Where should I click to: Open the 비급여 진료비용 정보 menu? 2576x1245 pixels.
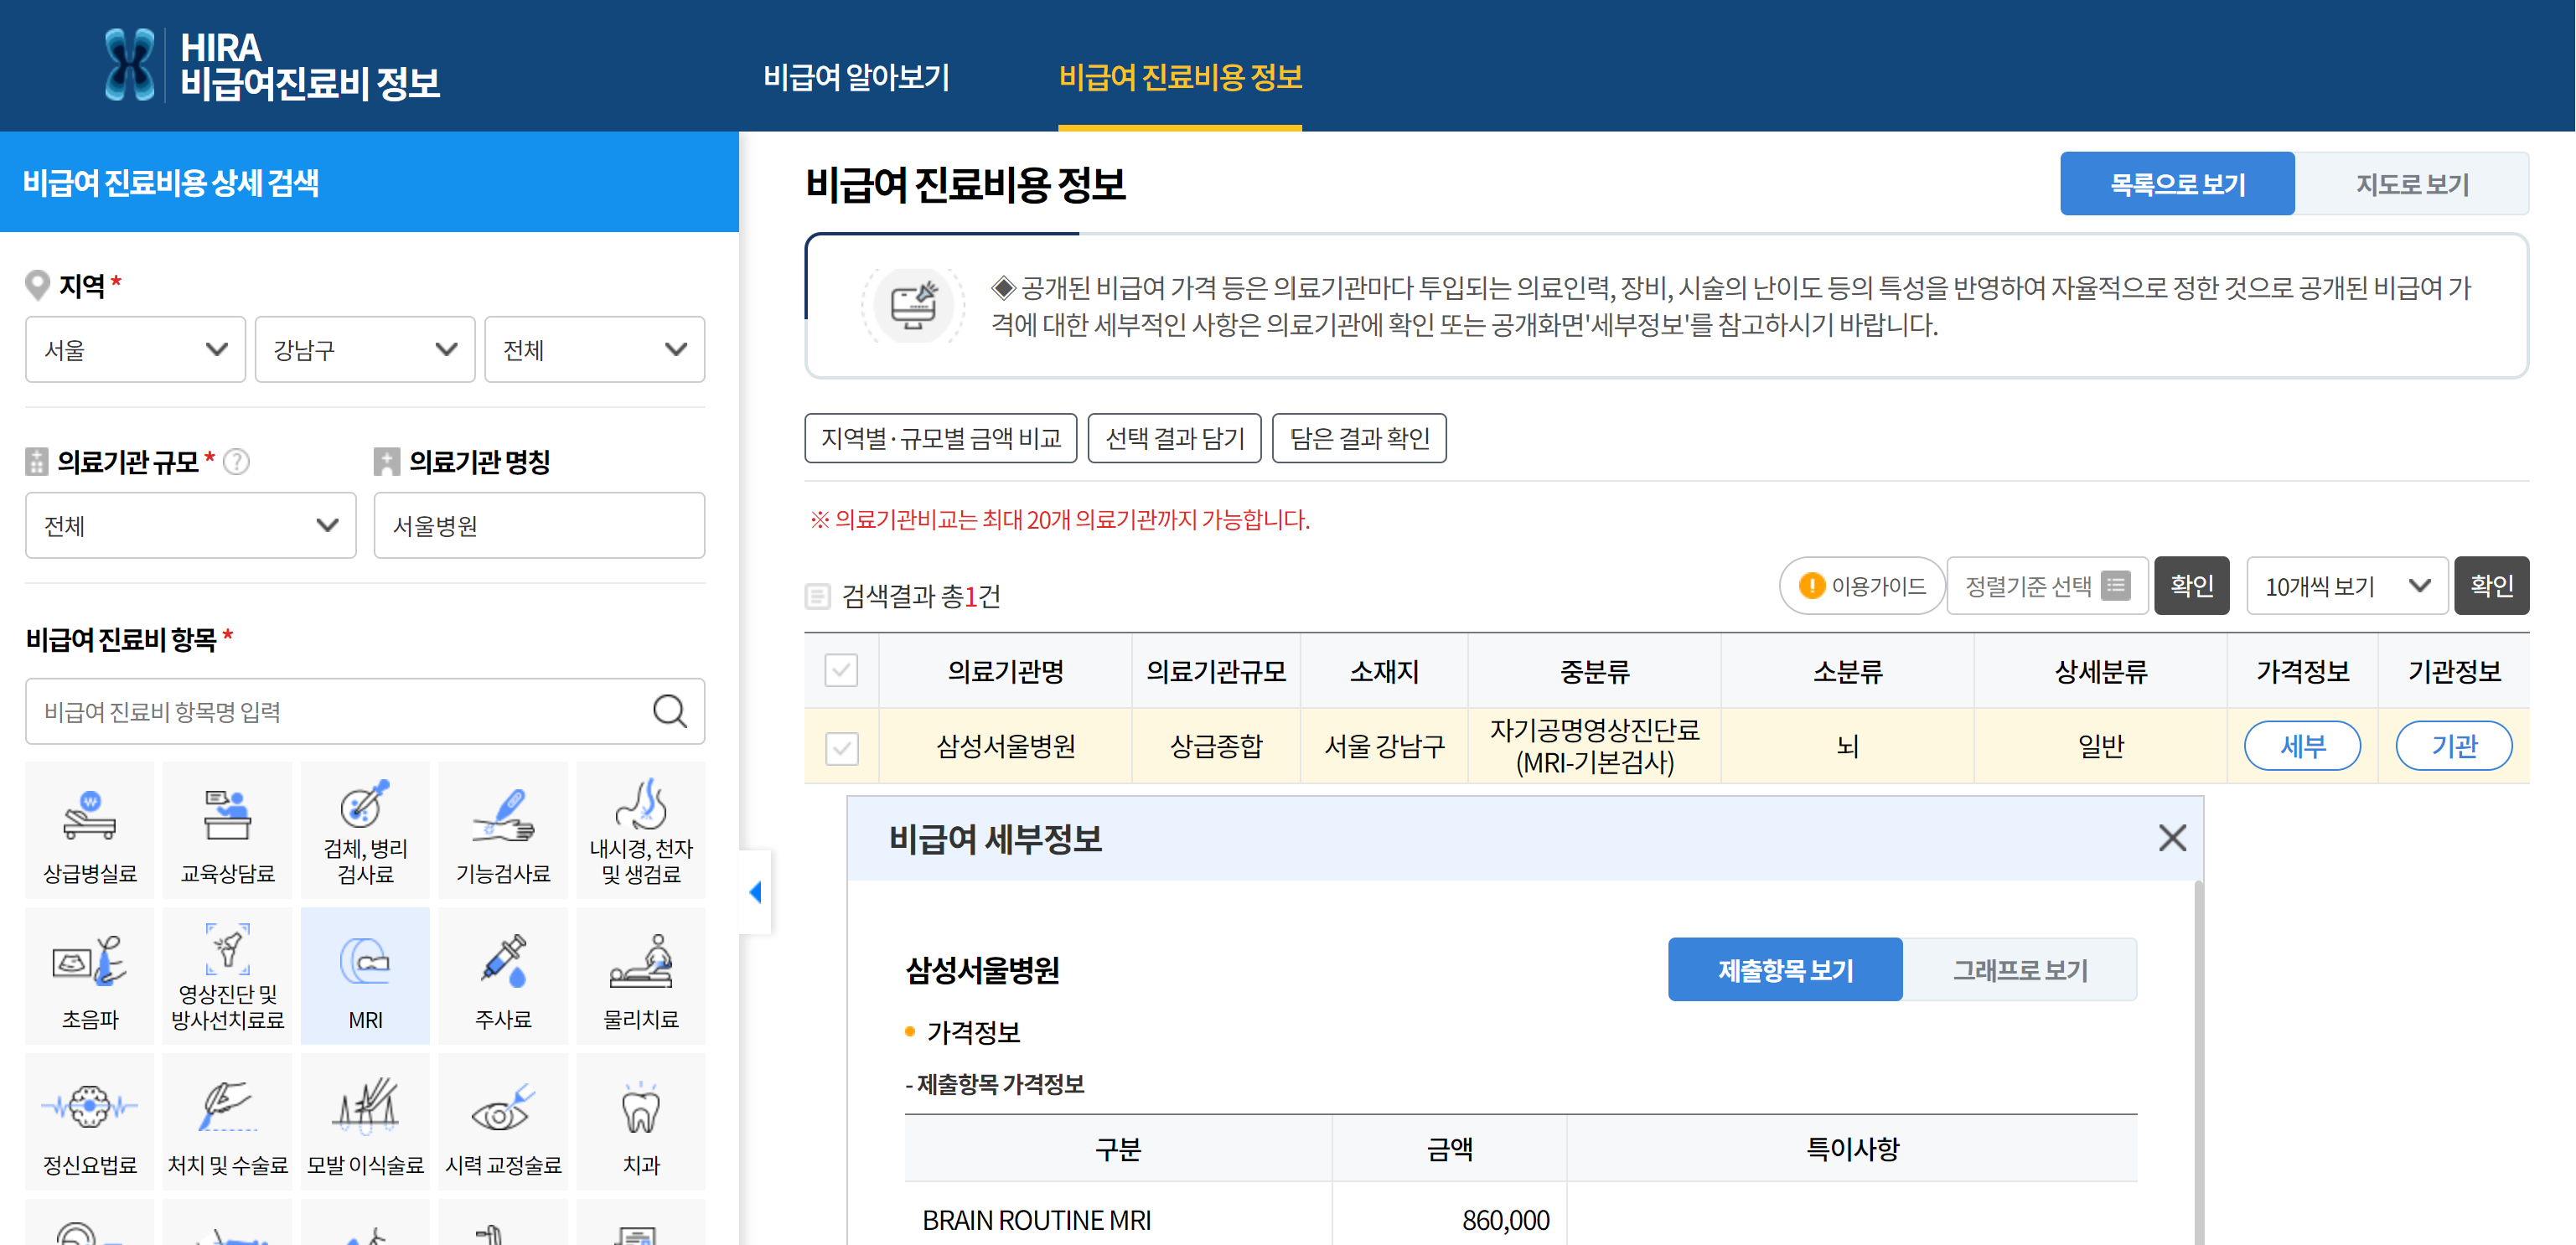pos(1180,77)
